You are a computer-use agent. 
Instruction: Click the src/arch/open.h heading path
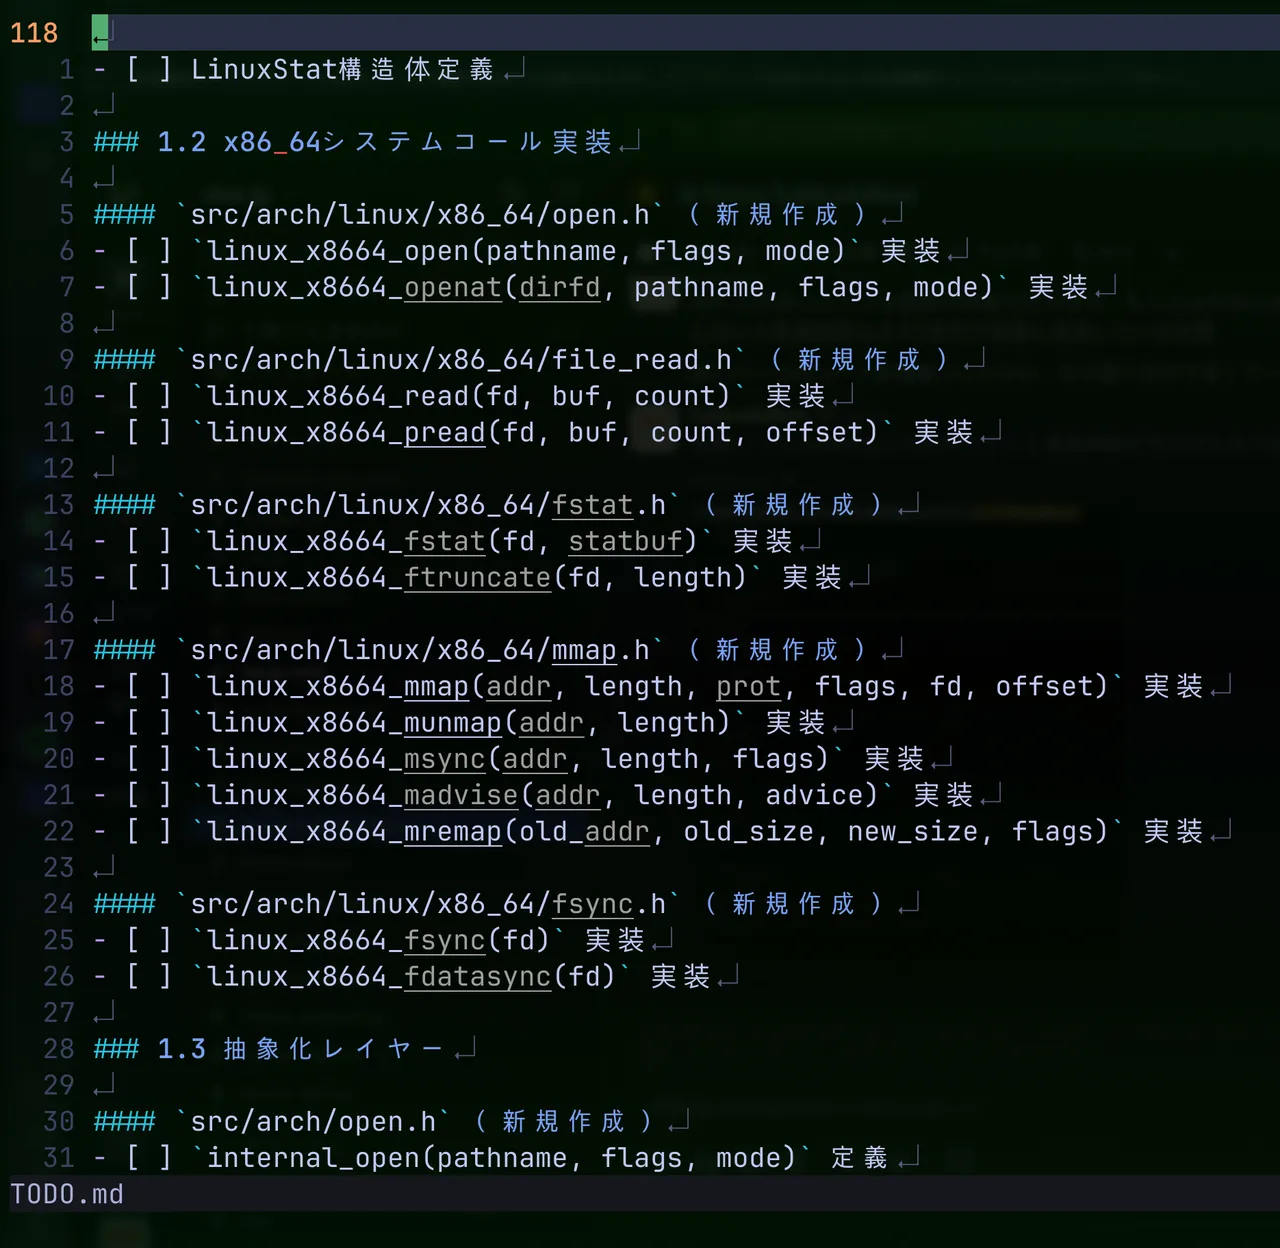click(313, 1122)
